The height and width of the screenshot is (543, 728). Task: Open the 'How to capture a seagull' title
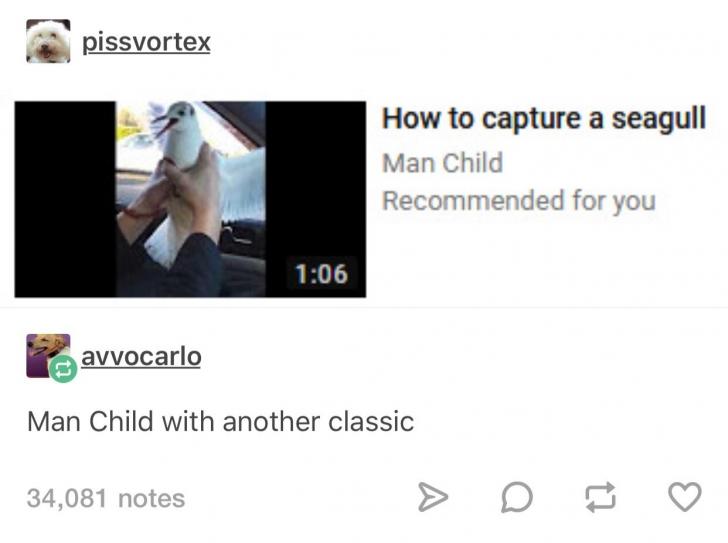544,119
